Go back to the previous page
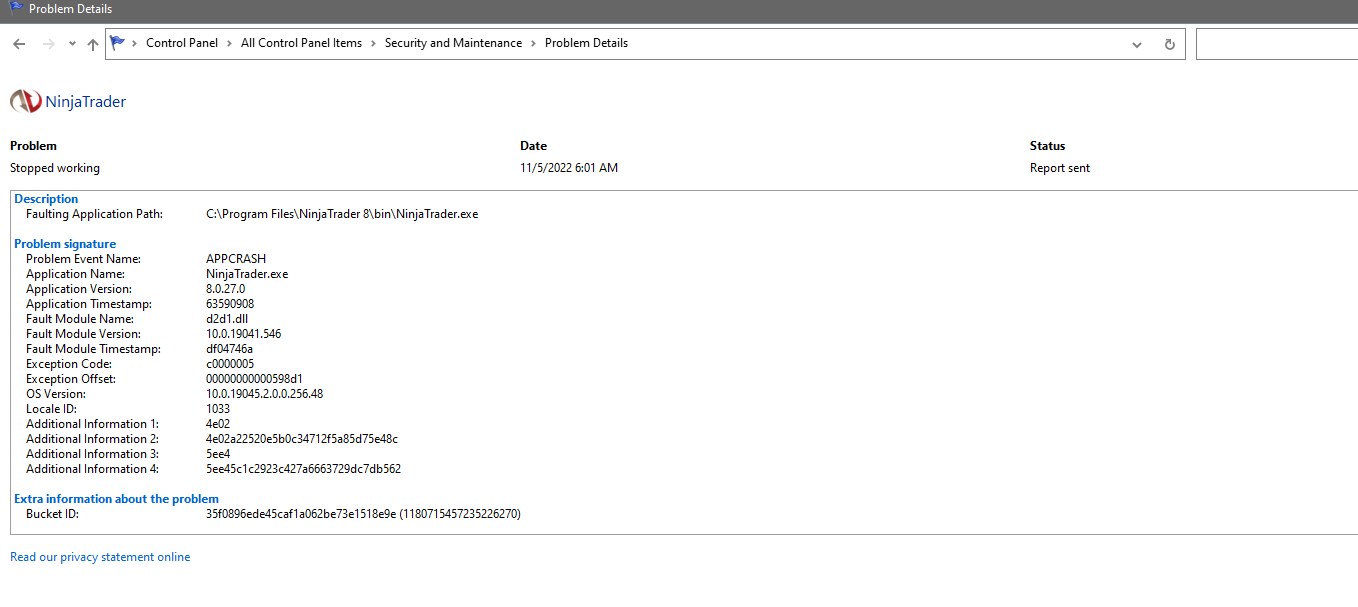This screenshot has height=607, width=1358. tap(19, 44)
